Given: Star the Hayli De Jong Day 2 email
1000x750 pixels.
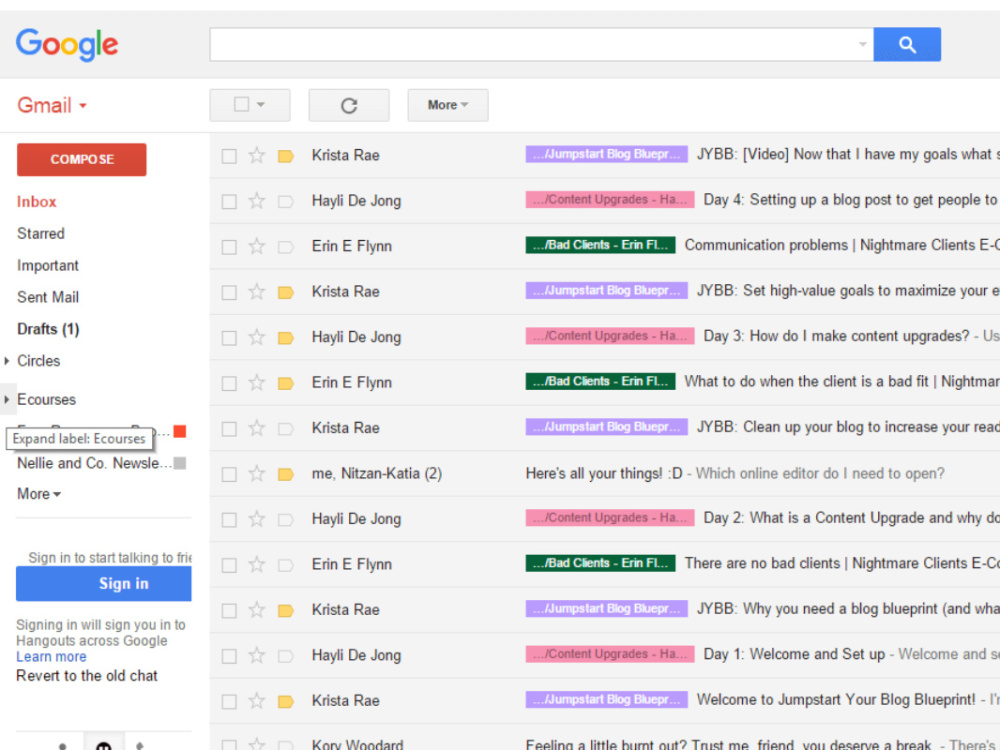Looking at the screenshot, I should [x=256, y=519].
